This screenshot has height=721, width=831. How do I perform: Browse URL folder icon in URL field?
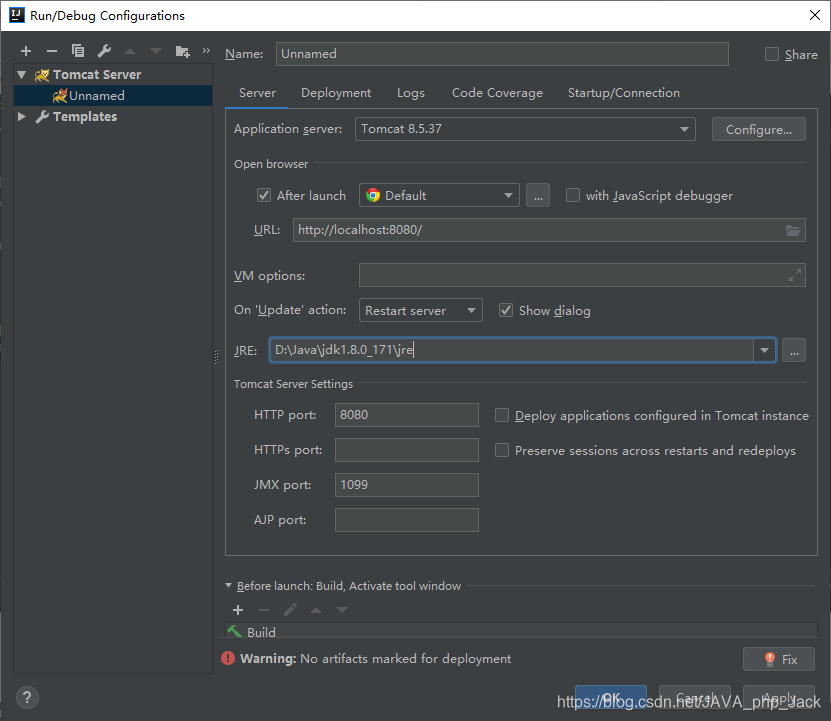[793, 230]
